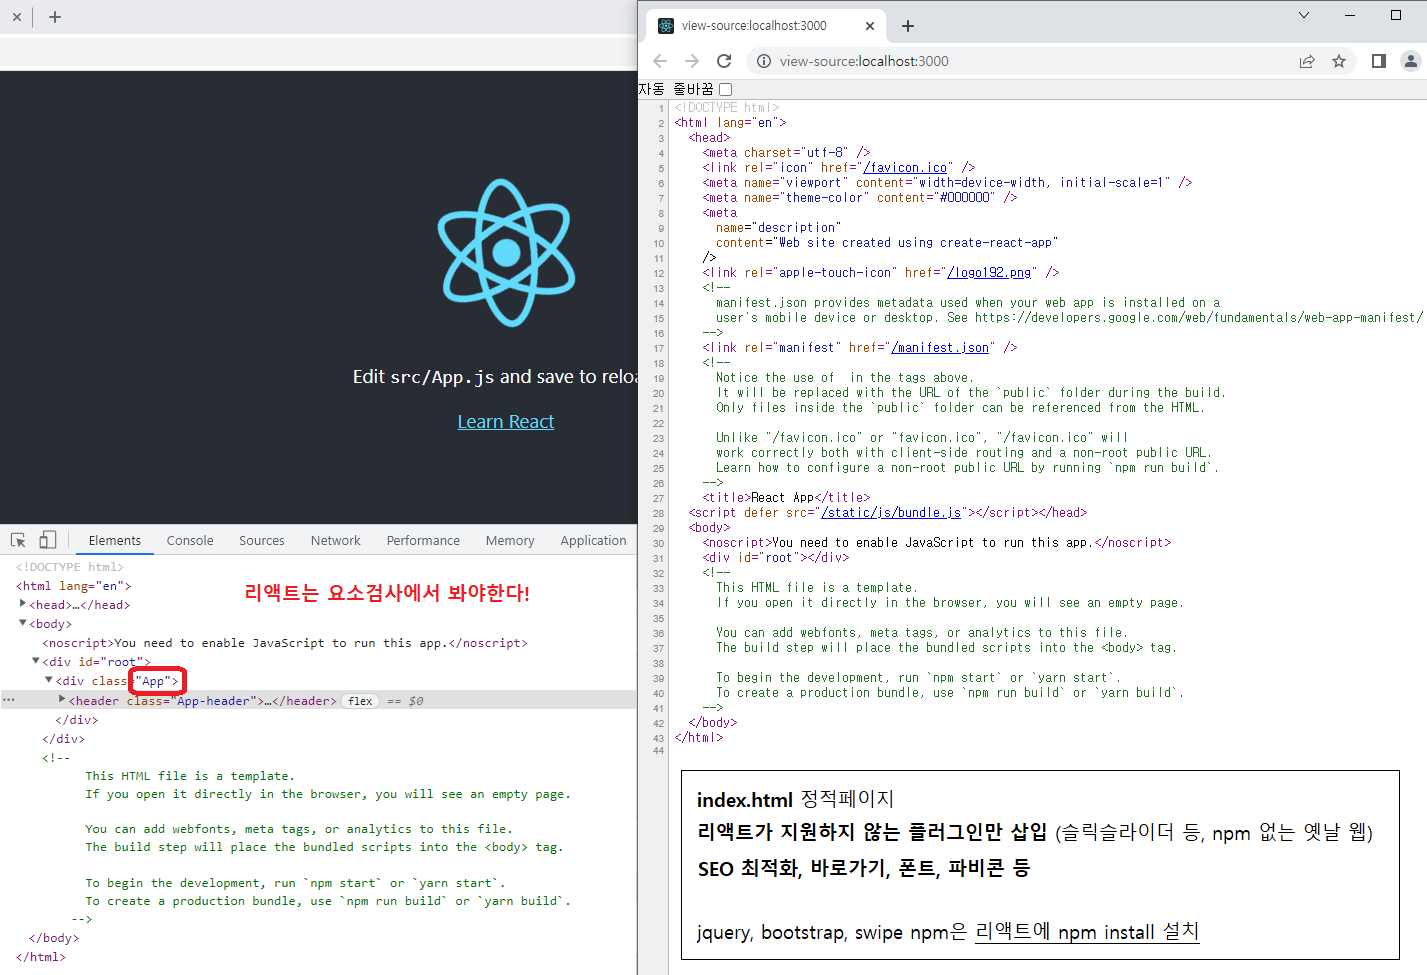Click the back arrow in view-source window

coord(660,61)
